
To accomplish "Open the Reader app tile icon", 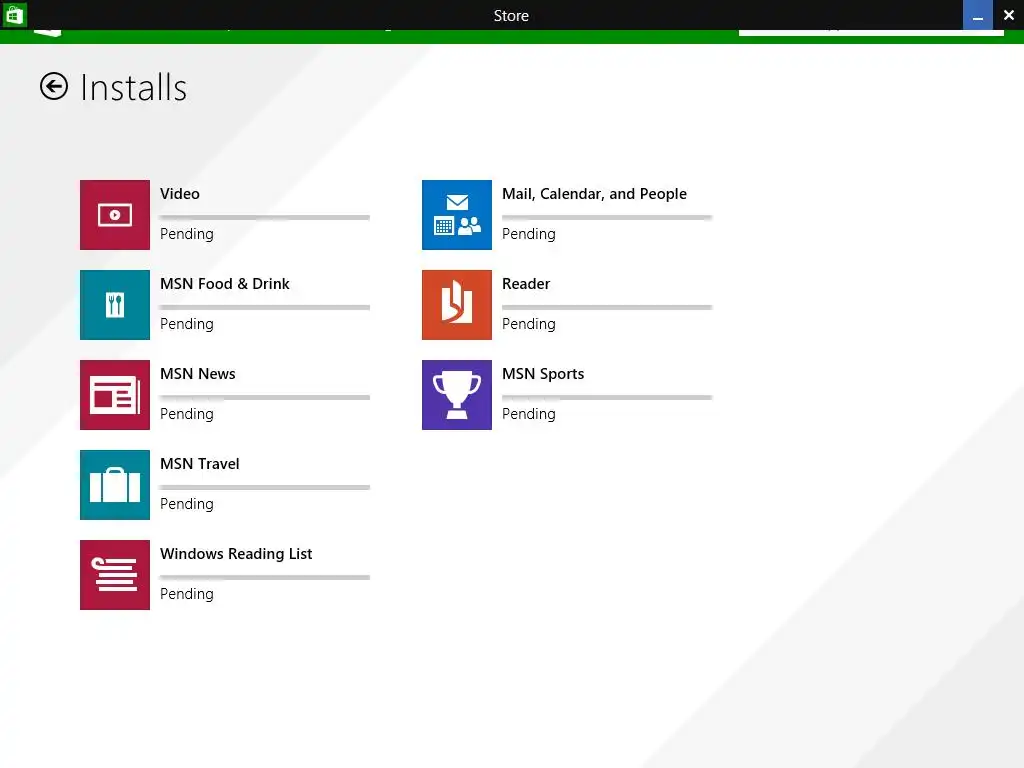I will (x=456, y=305).
